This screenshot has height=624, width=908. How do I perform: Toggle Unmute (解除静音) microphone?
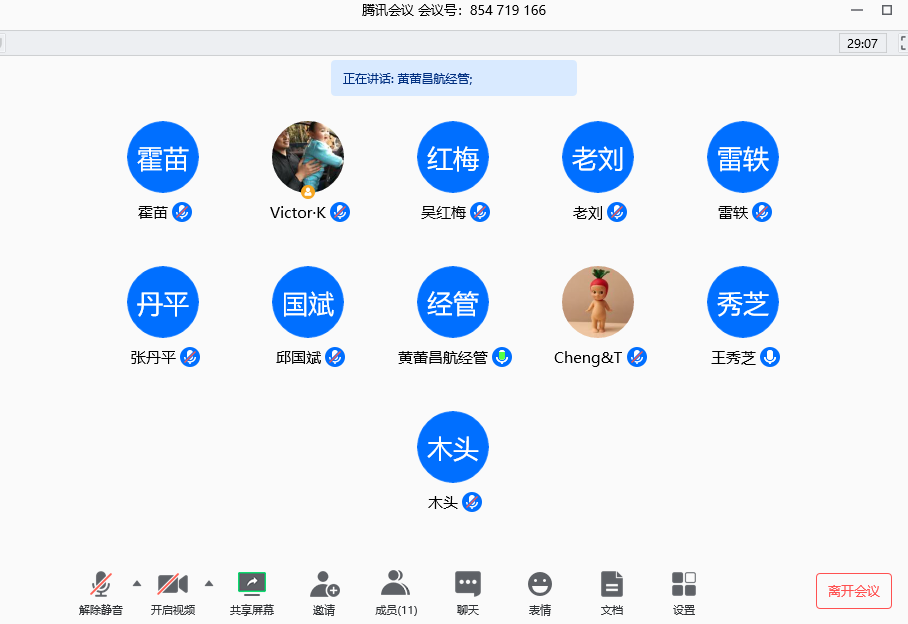click(x=101, y=584)
